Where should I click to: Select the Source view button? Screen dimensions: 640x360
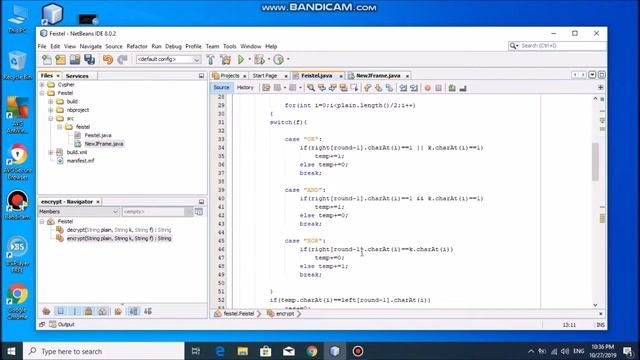click(x=221, y=88)
